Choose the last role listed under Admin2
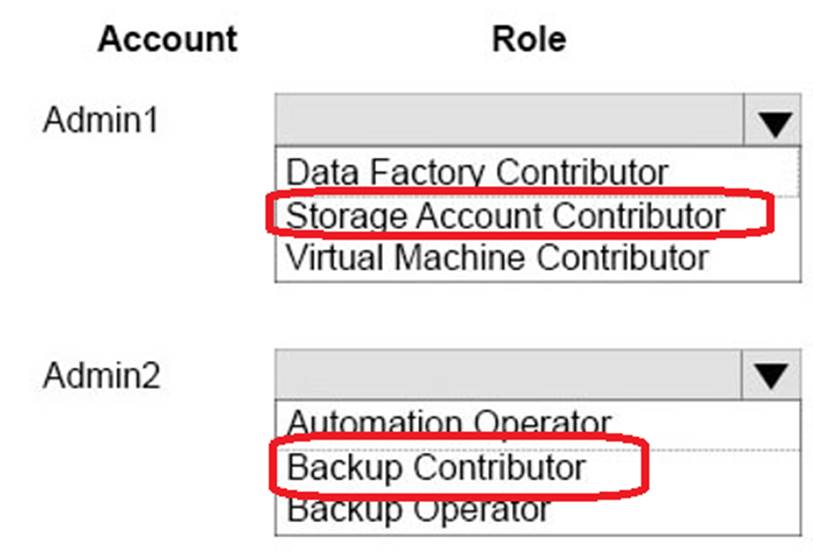The image size is (813, 555). (x=418, y=510)
